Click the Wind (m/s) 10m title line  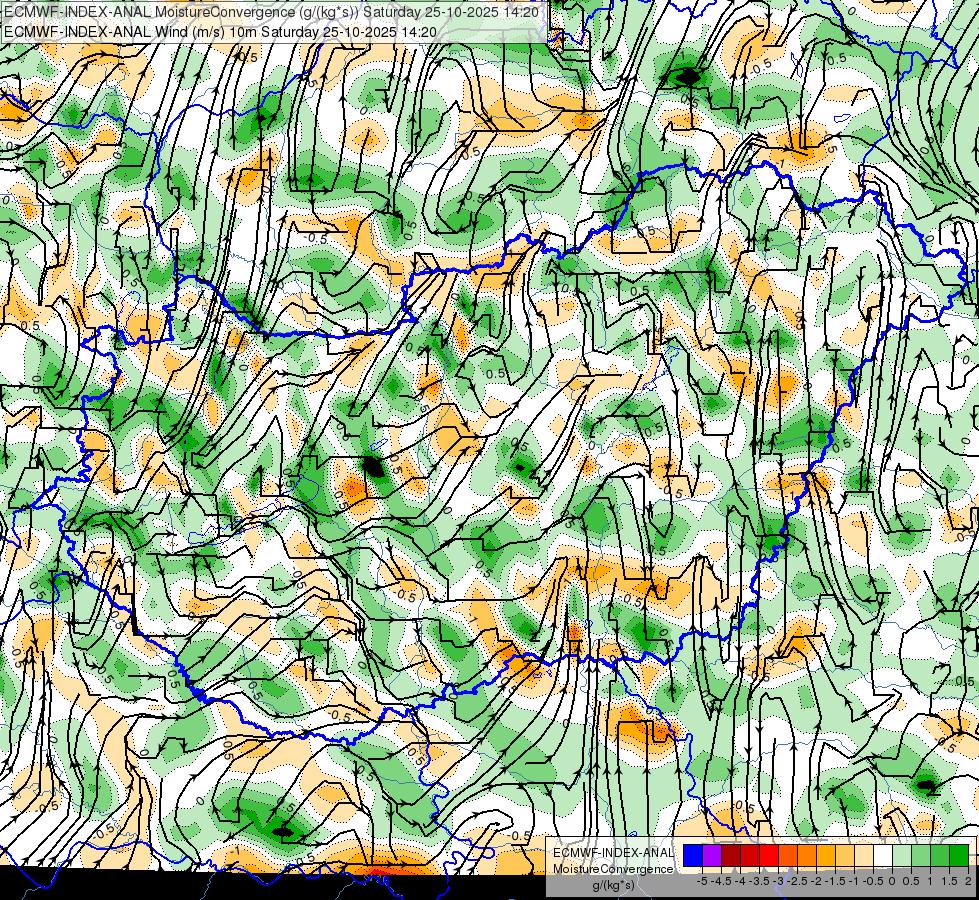220,31
